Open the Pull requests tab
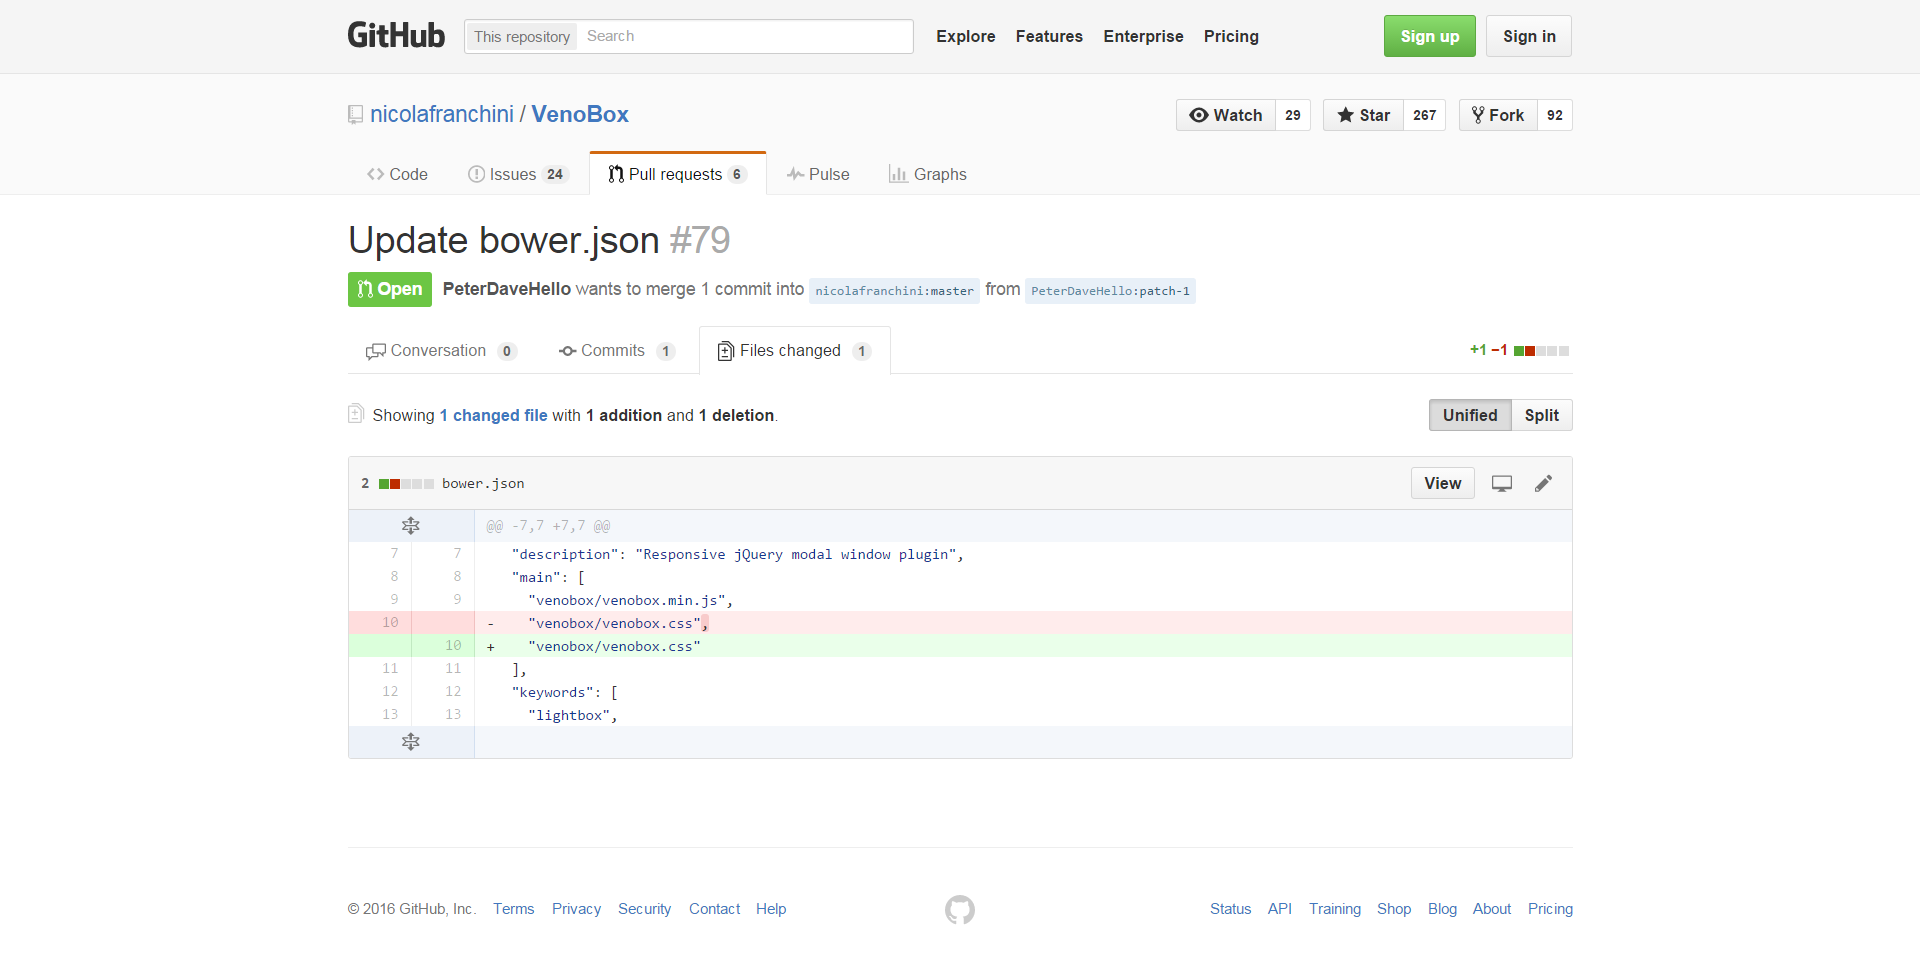 (677, 174)
